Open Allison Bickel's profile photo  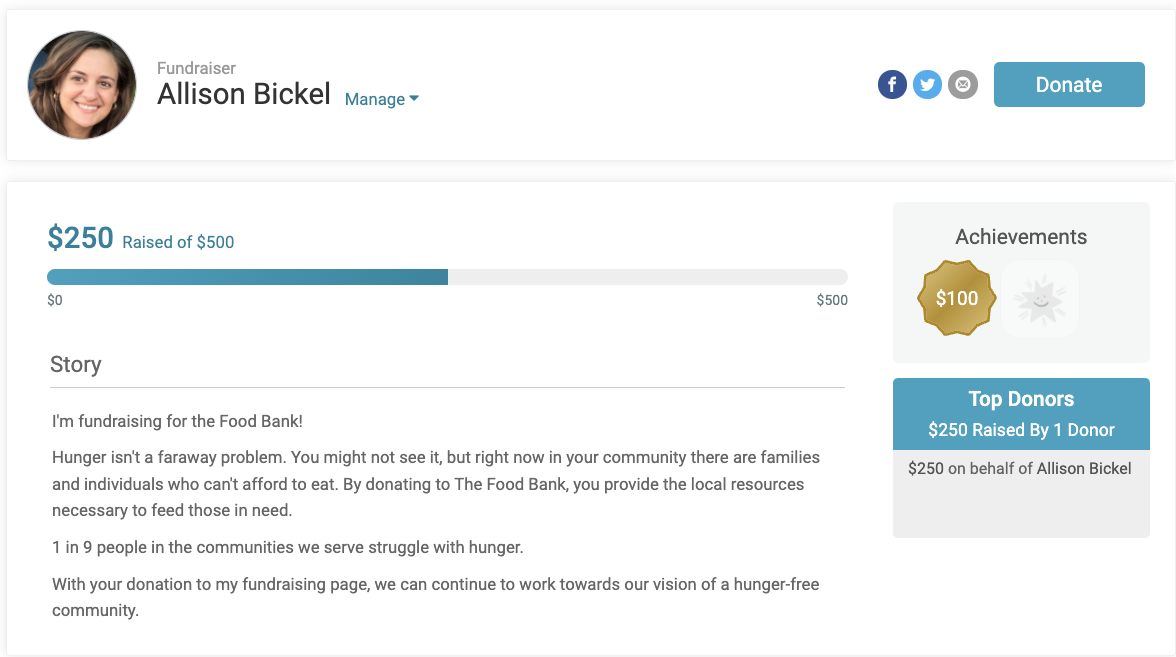point(82,85)
